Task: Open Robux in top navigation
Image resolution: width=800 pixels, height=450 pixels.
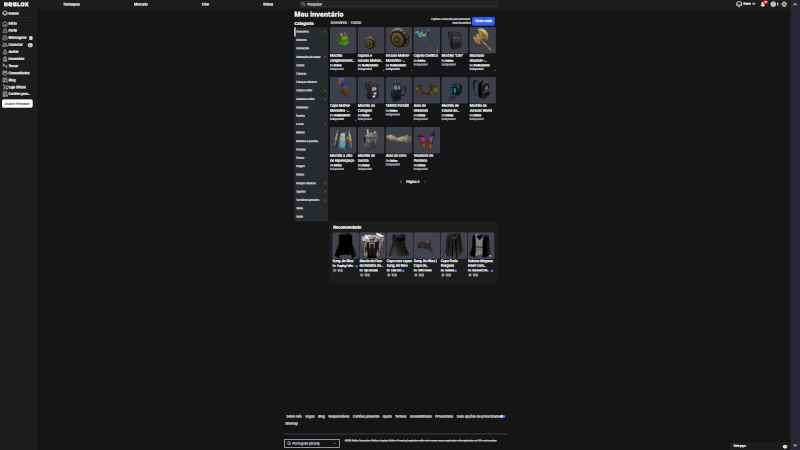Action: tap(268, 4)
